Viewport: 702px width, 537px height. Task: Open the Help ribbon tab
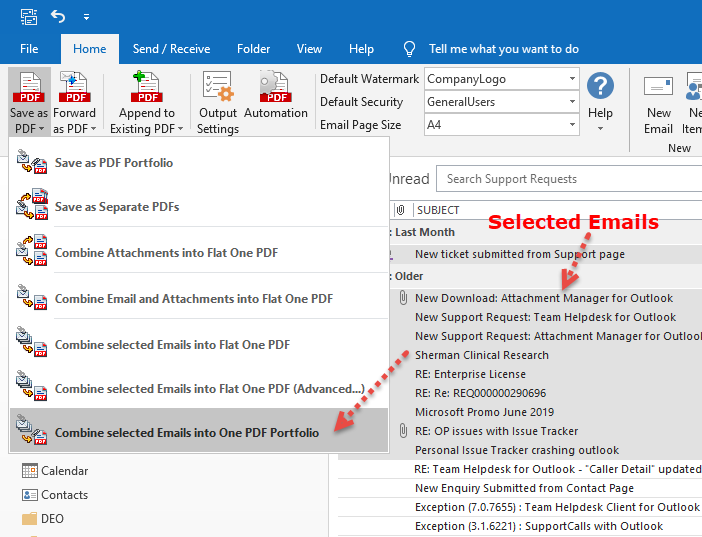(x=361, y=49)
